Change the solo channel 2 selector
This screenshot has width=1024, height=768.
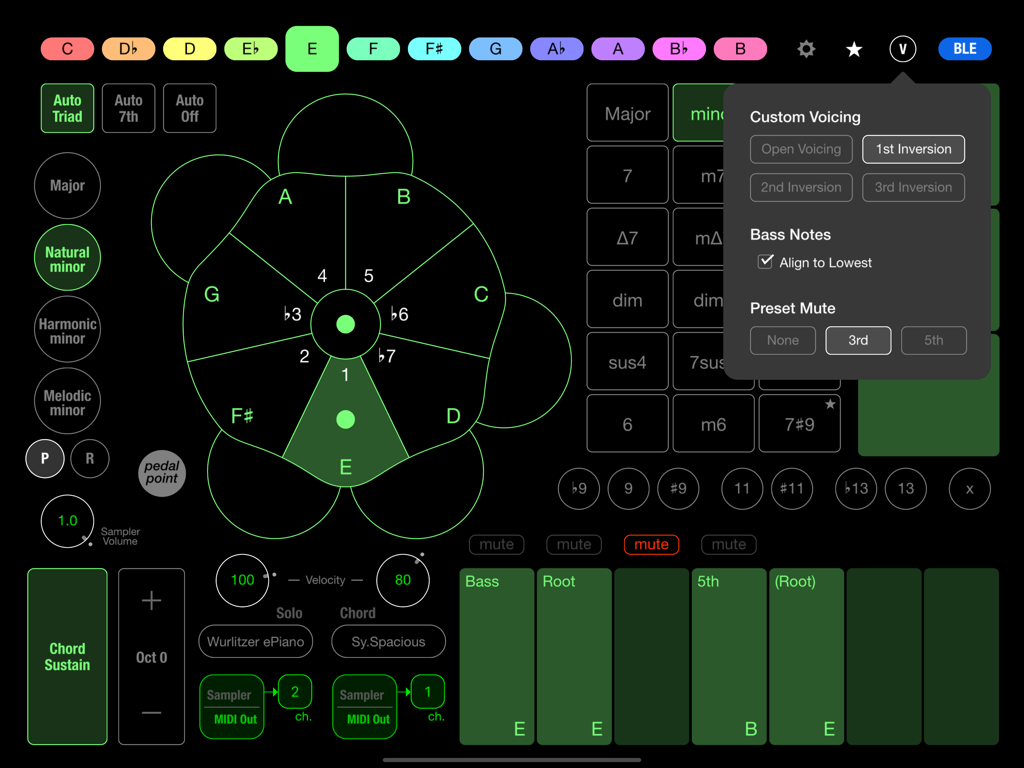coord(296,691)
